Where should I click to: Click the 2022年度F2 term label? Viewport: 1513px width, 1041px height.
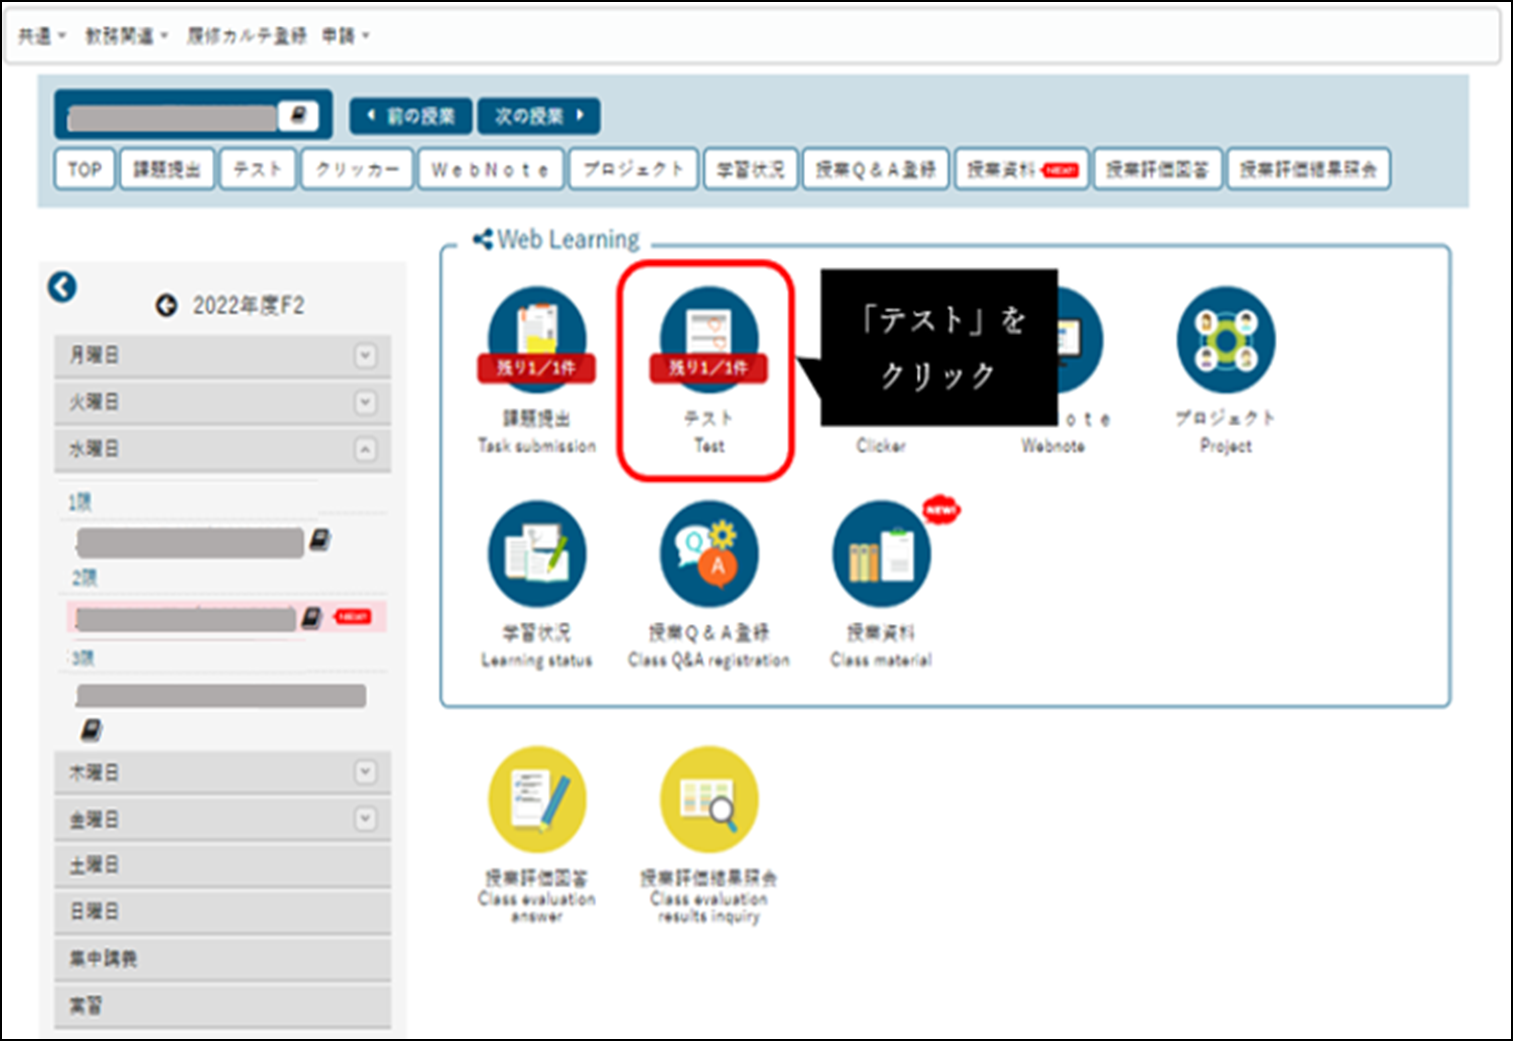(248, 305)
